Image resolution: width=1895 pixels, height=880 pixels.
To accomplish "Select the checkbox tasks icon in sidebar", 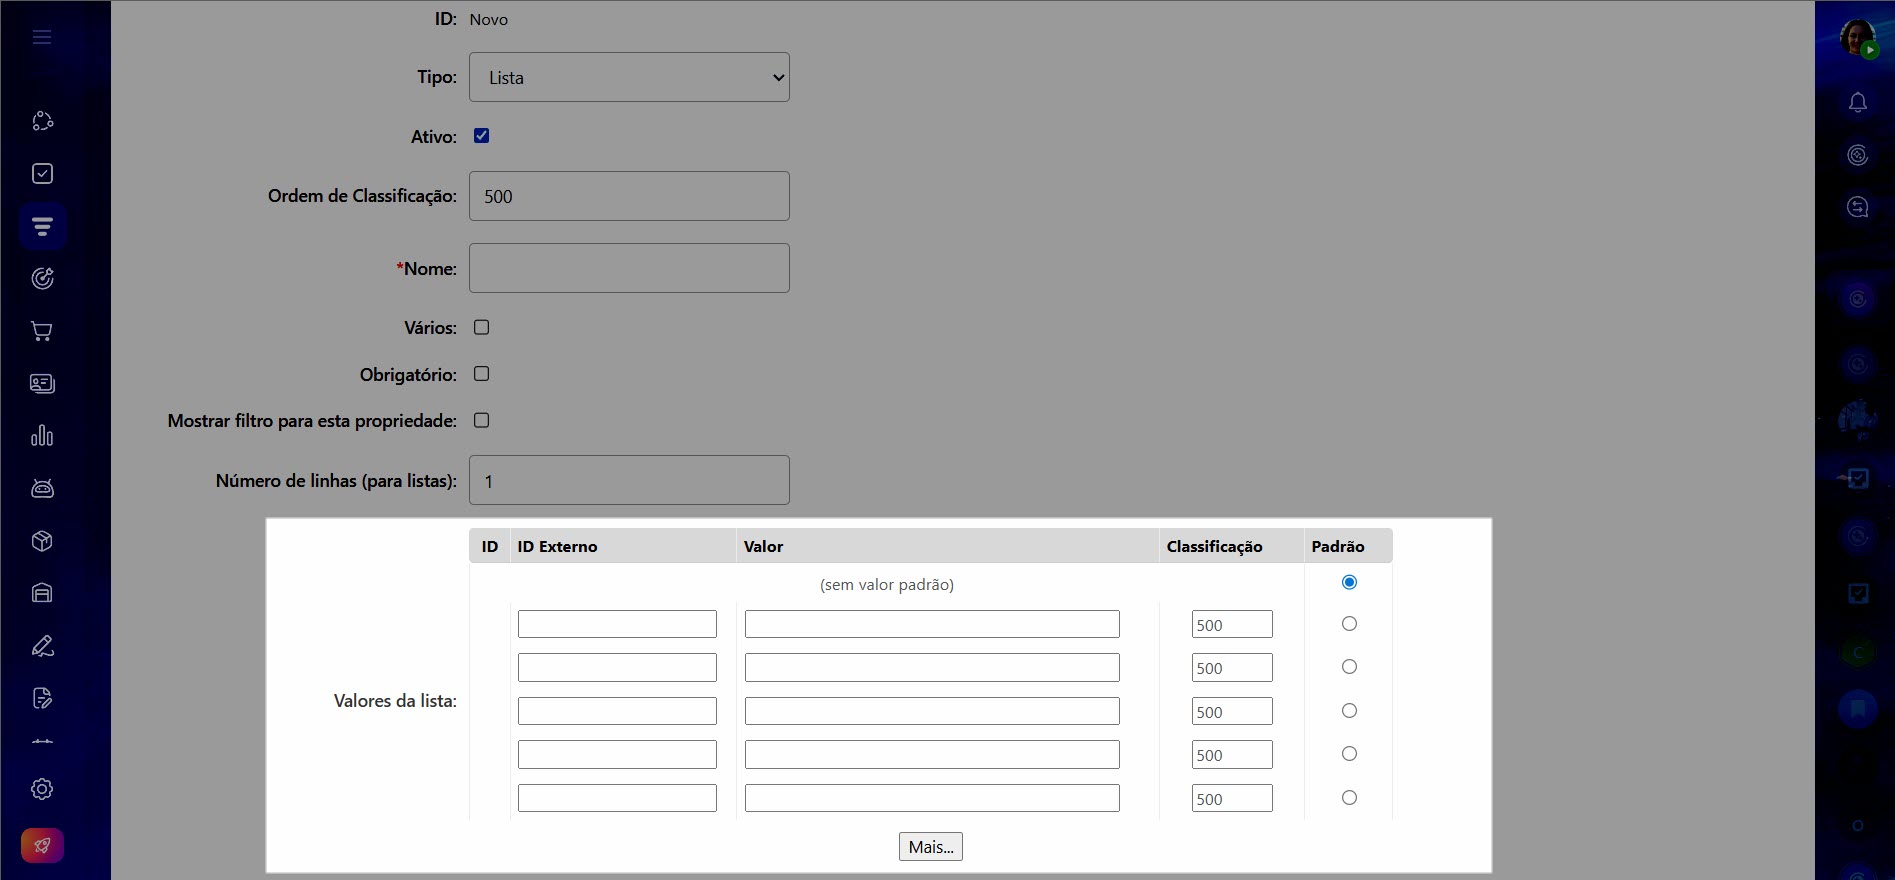I will tap(42, 174).
